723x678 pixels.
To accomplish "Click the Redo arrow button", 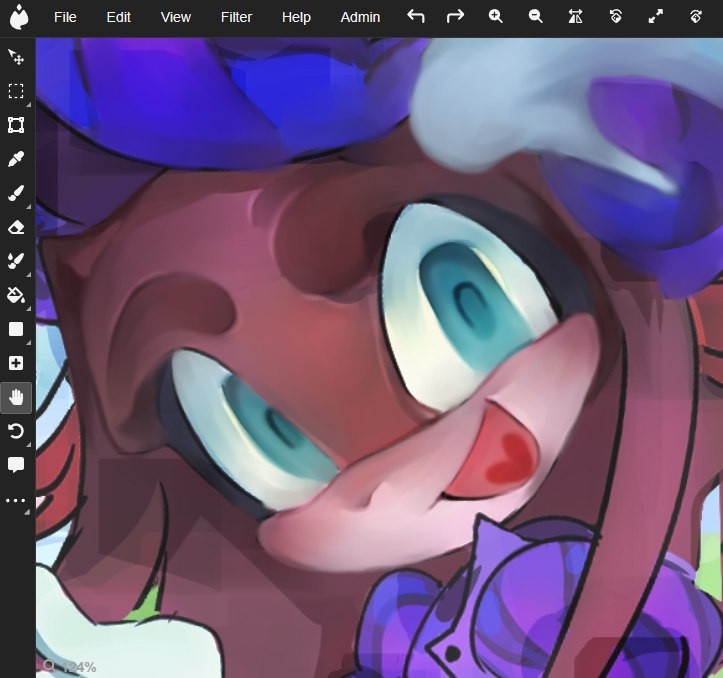I will [455, 16].
